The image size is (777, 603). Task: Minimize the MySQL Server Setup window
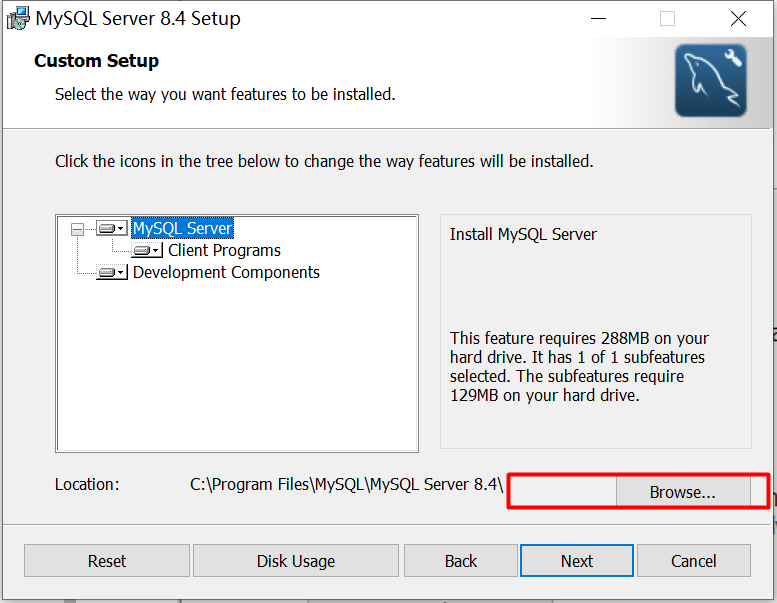point(599,19)
